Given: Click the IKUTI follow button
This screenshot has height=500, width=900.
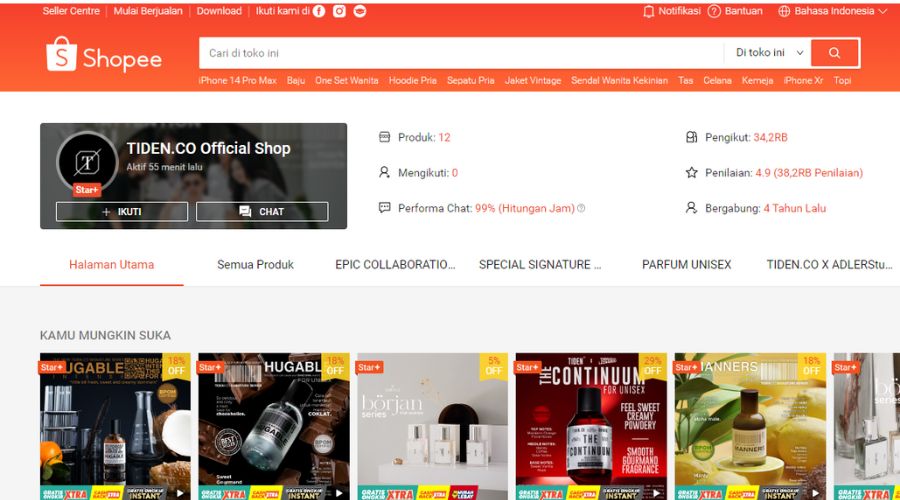Looking at the screenshot, I should [x=122, y=212].
